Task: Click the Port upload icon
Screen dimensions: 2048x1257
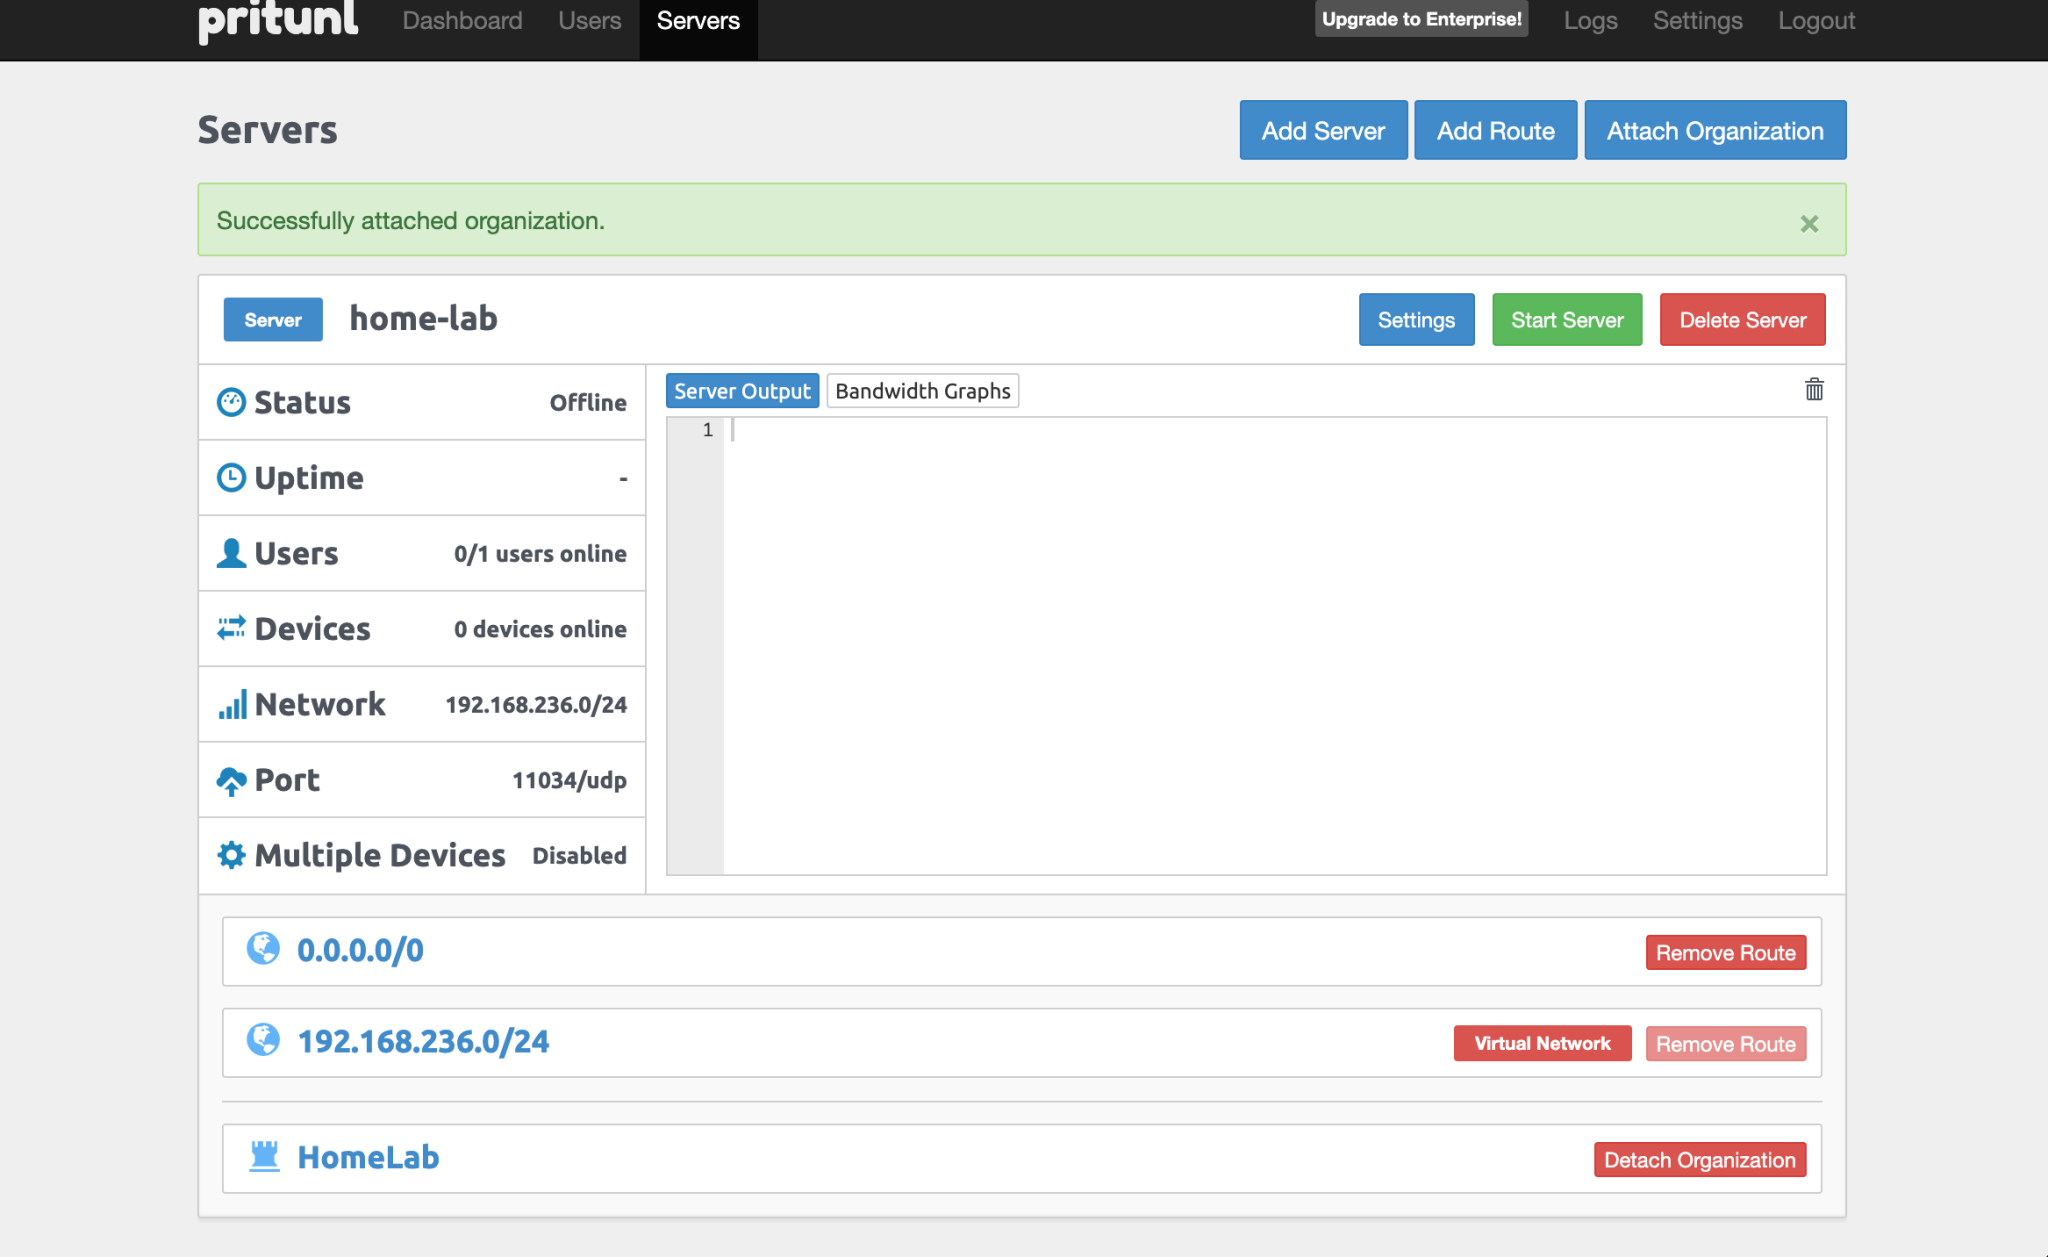Action: coord(232,780)
